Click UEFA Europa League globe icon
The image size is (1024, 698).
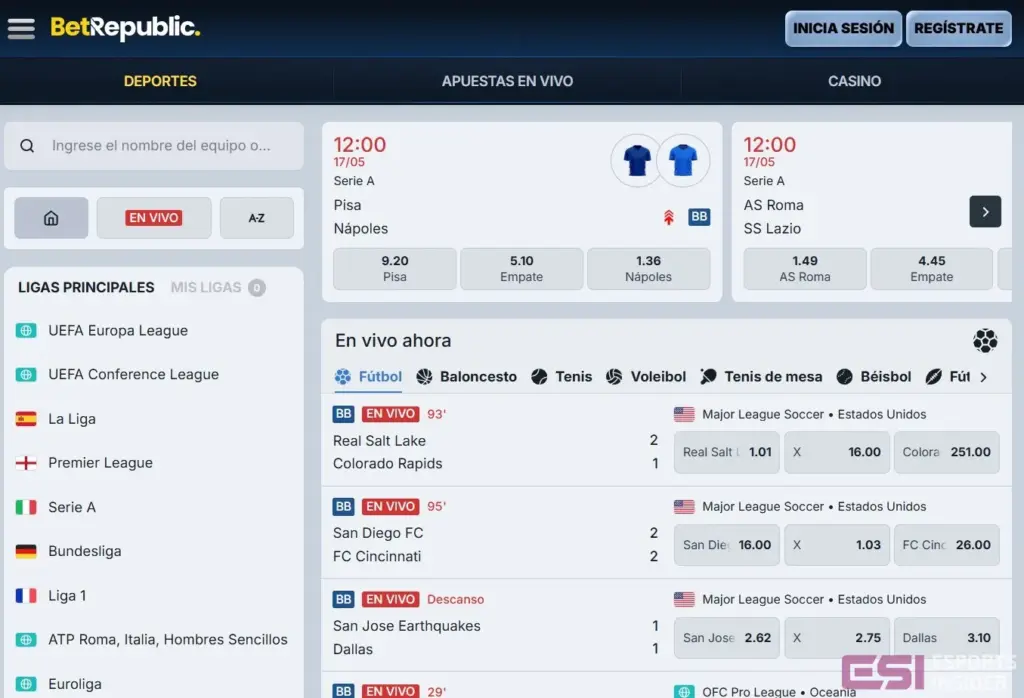pyautogui.click(x=26, y=330)
